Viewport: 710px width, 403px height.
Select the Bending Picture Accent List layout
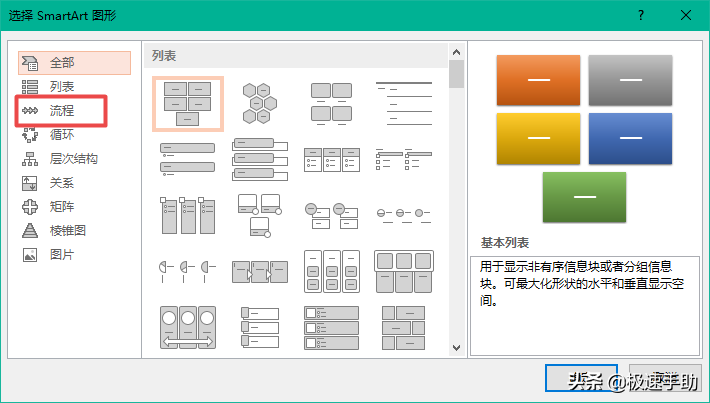259,216
